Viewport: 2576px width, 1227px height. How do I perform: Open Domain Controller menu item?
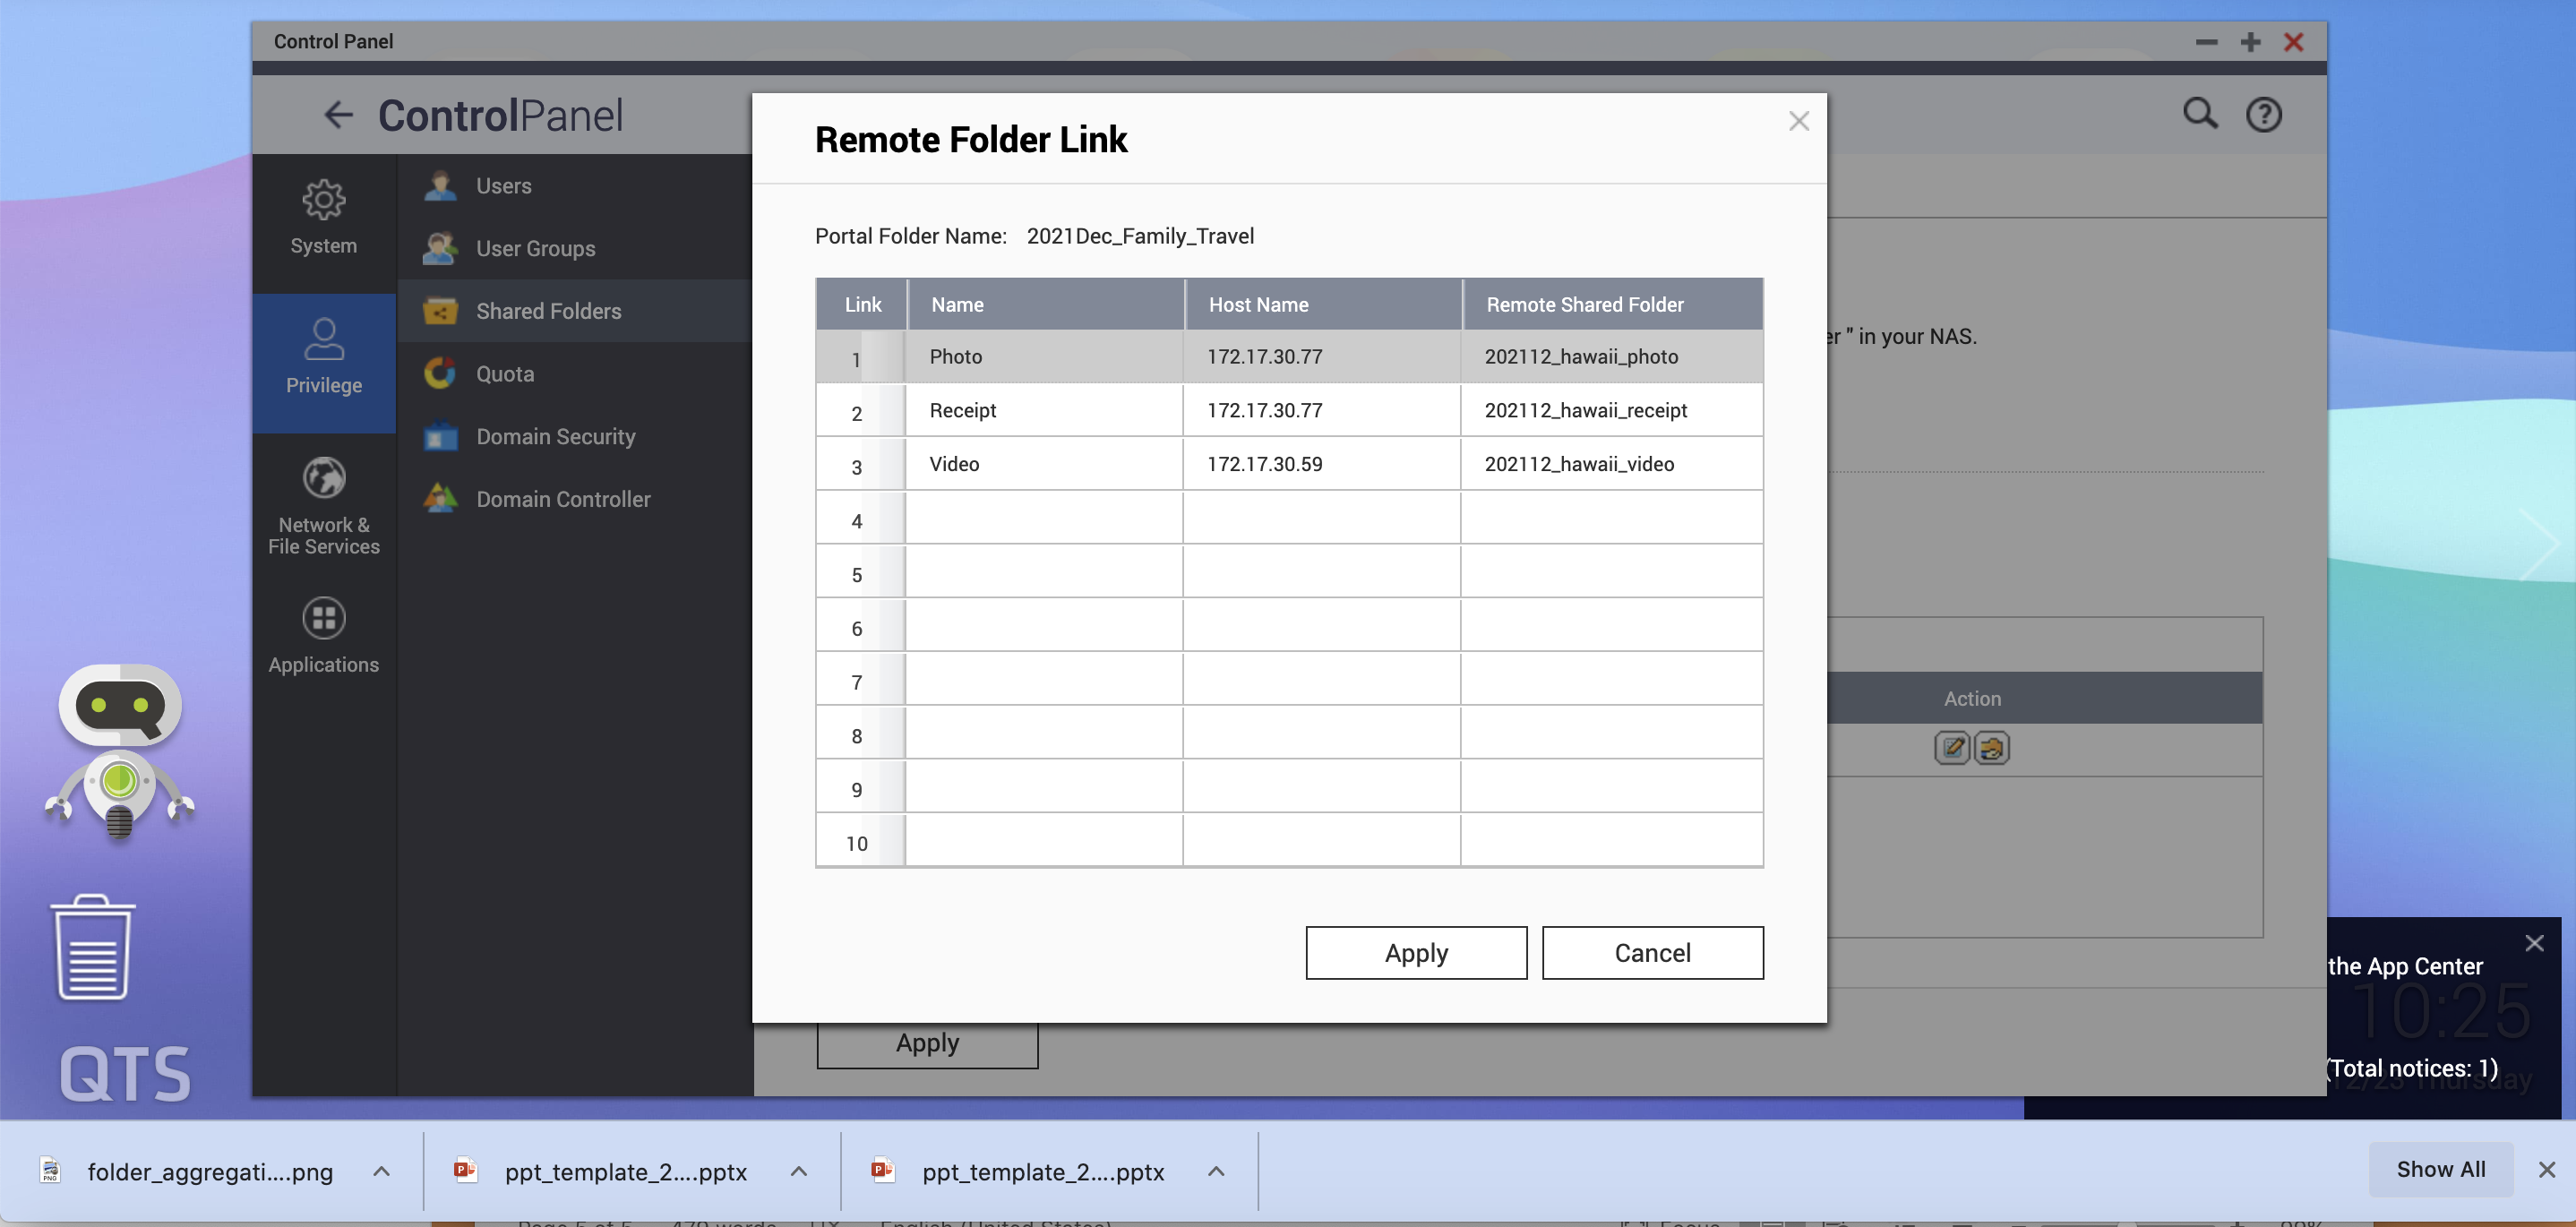(575, 498)
